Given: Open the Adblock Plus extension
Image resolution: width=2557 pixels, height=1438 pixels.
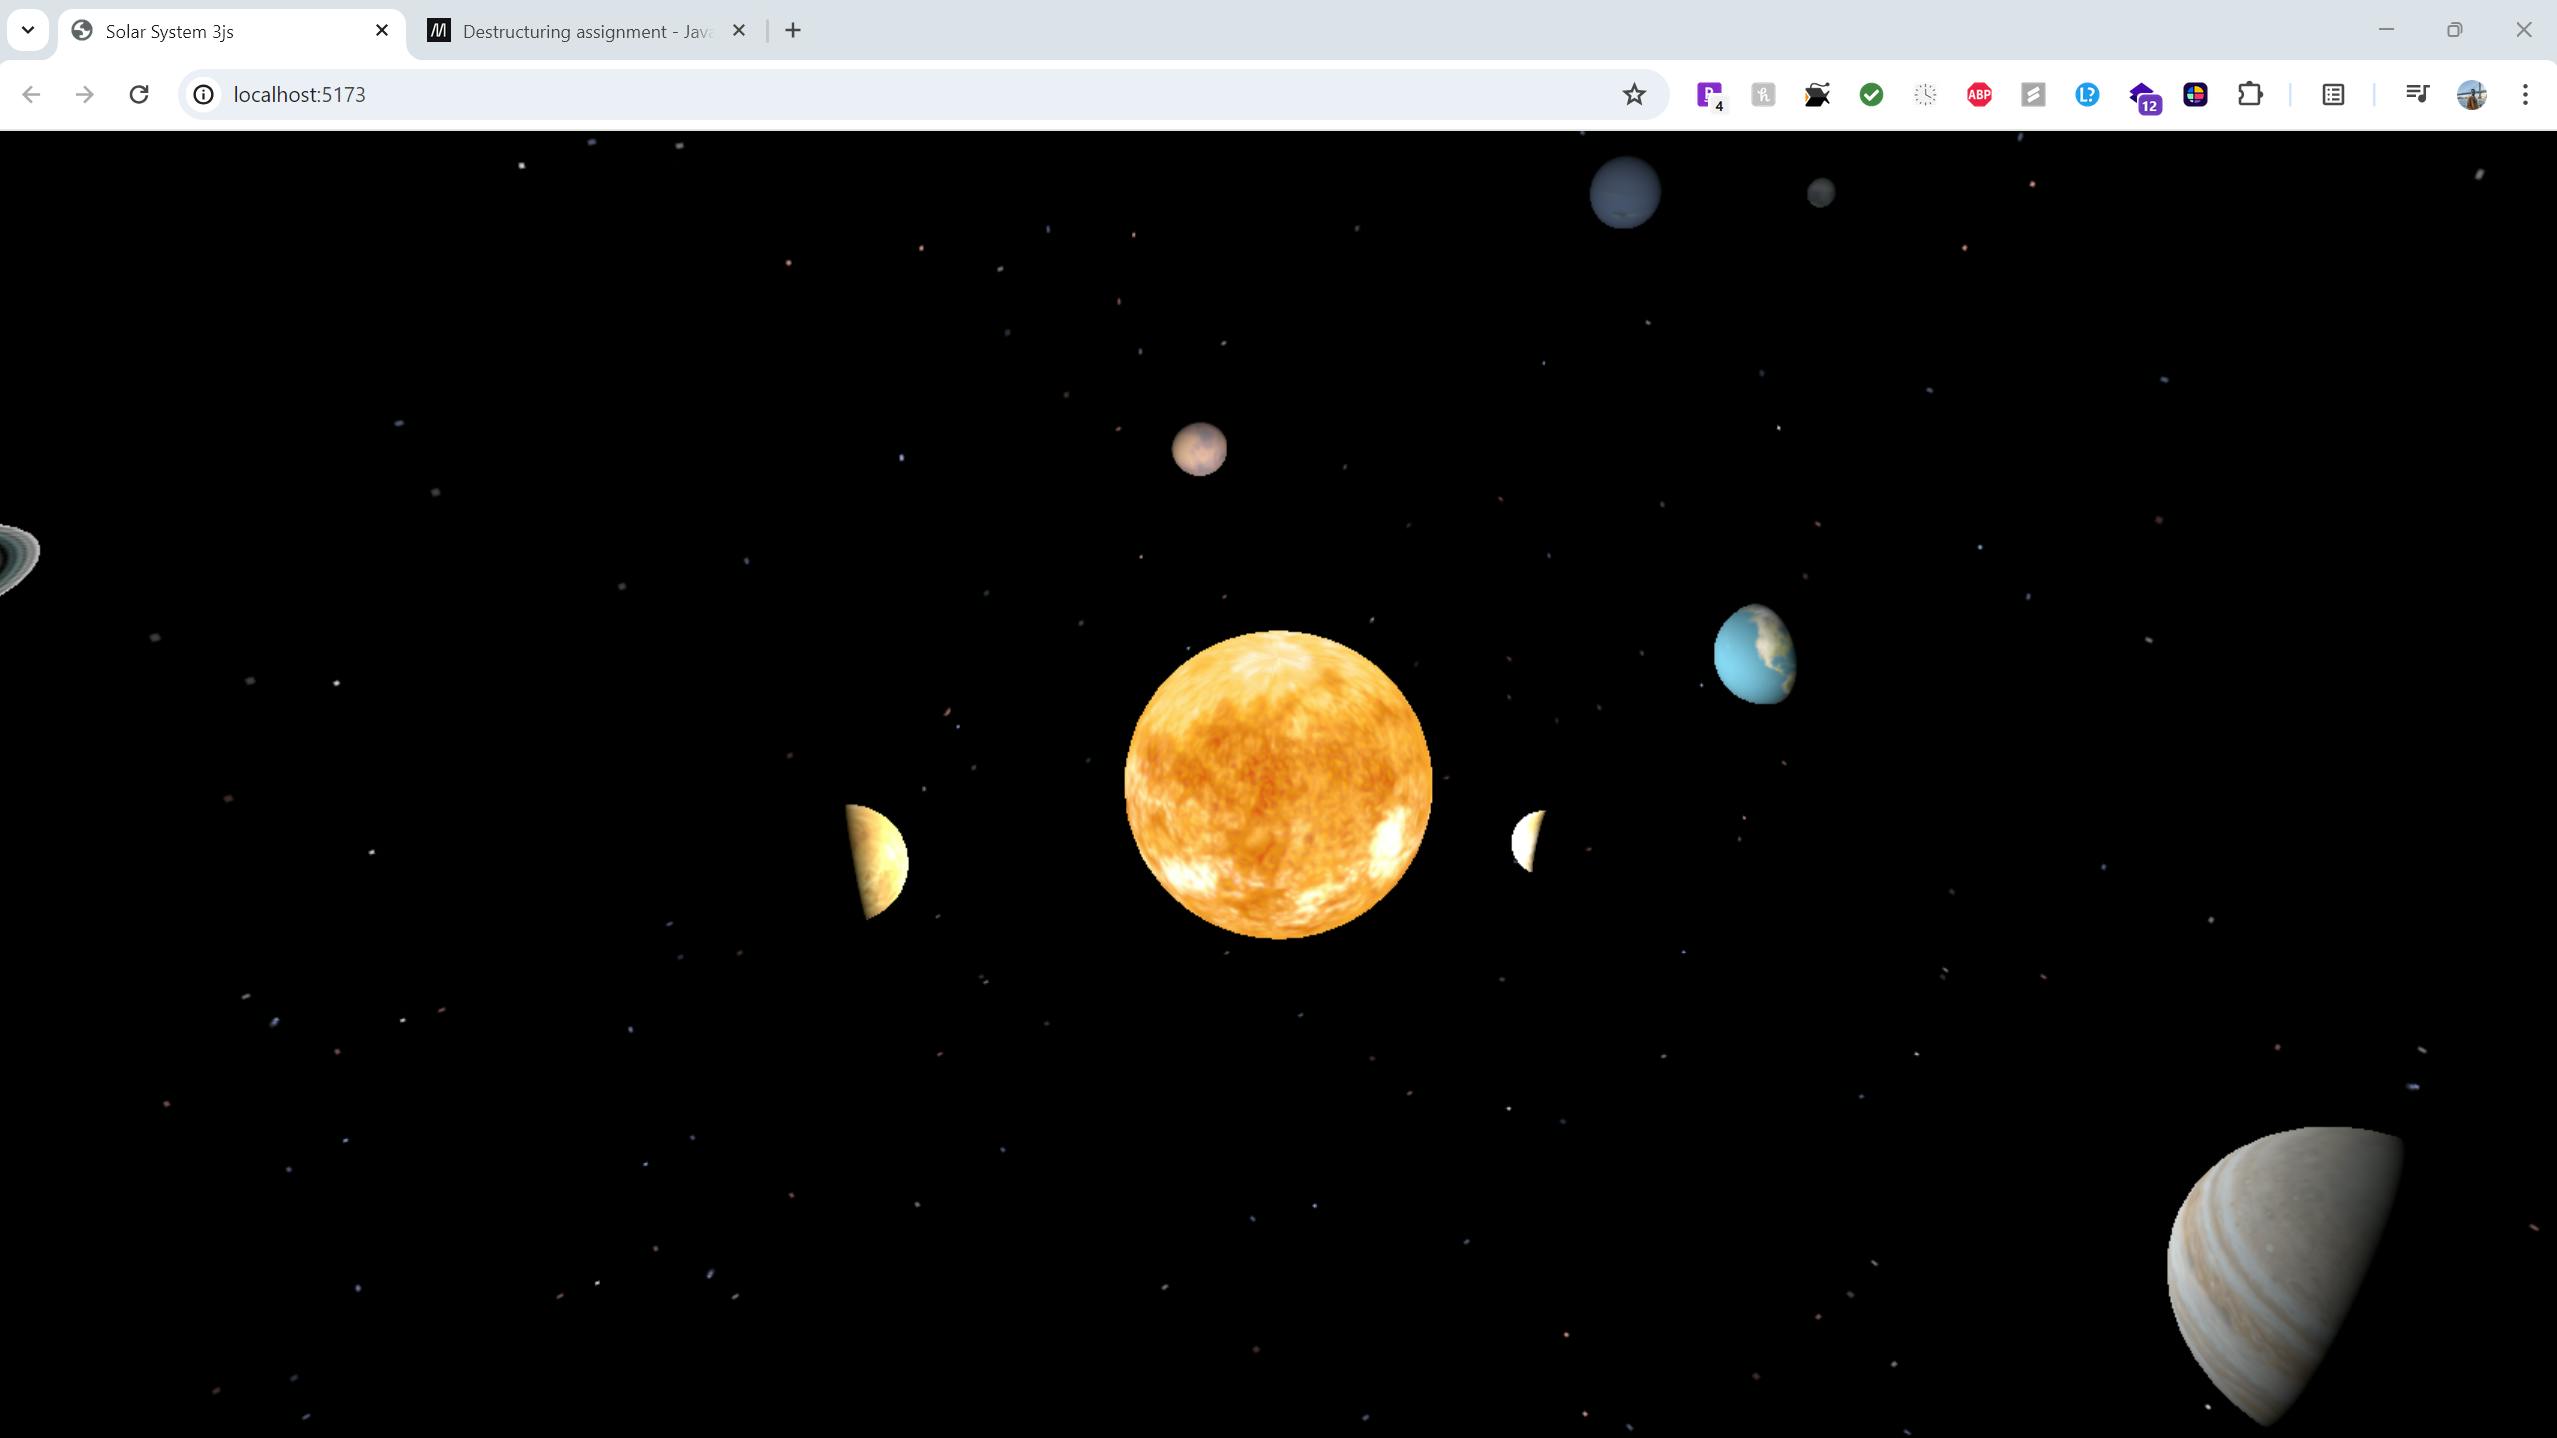Looking at the screenshot, I should [1979, 94].
